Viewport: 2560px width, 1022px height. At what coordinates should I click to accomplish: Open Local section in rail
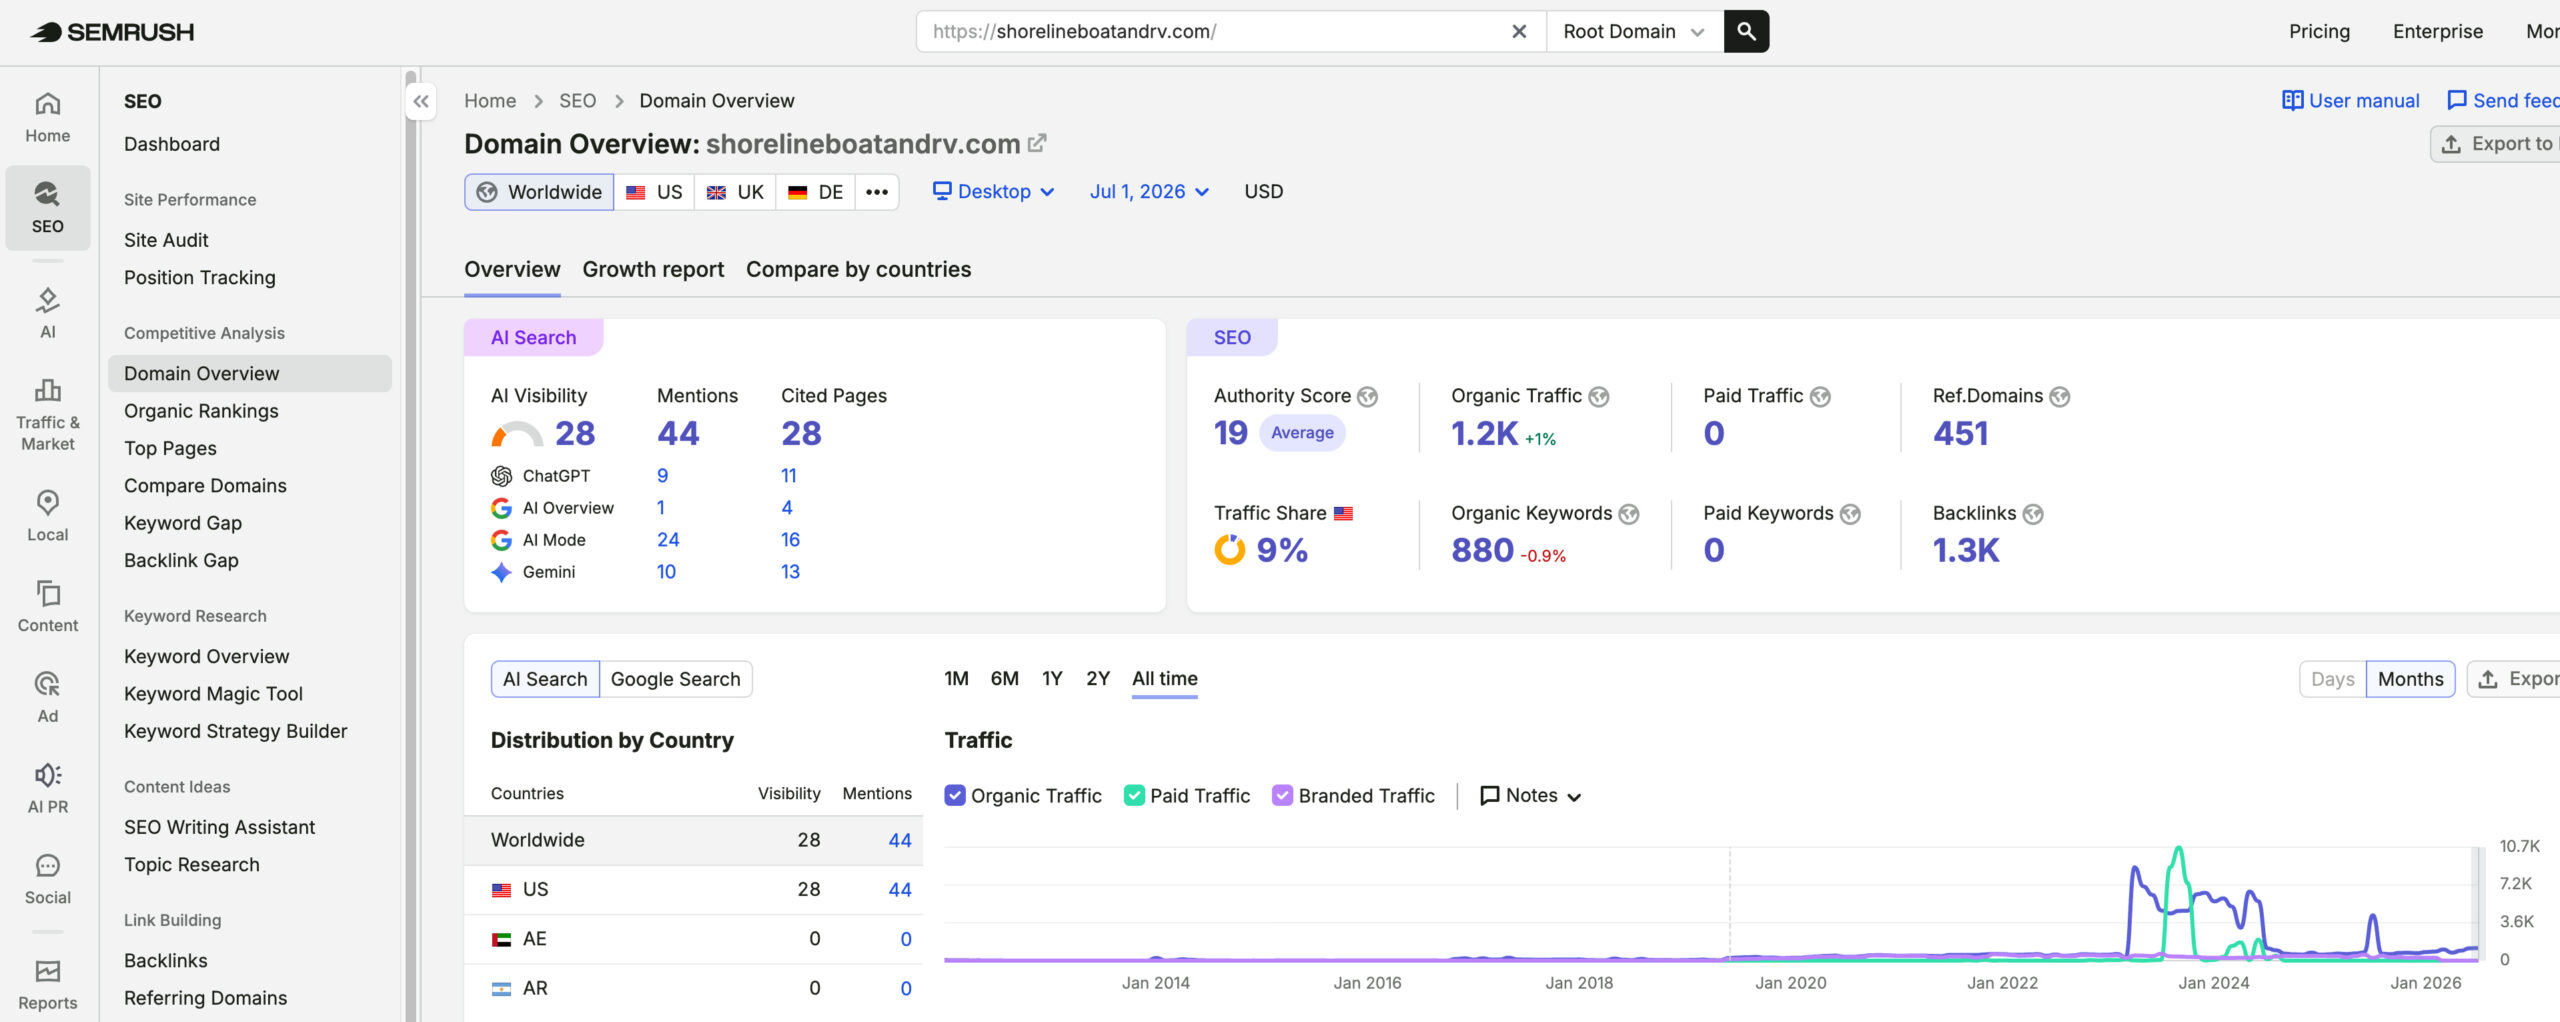point(47,516)
